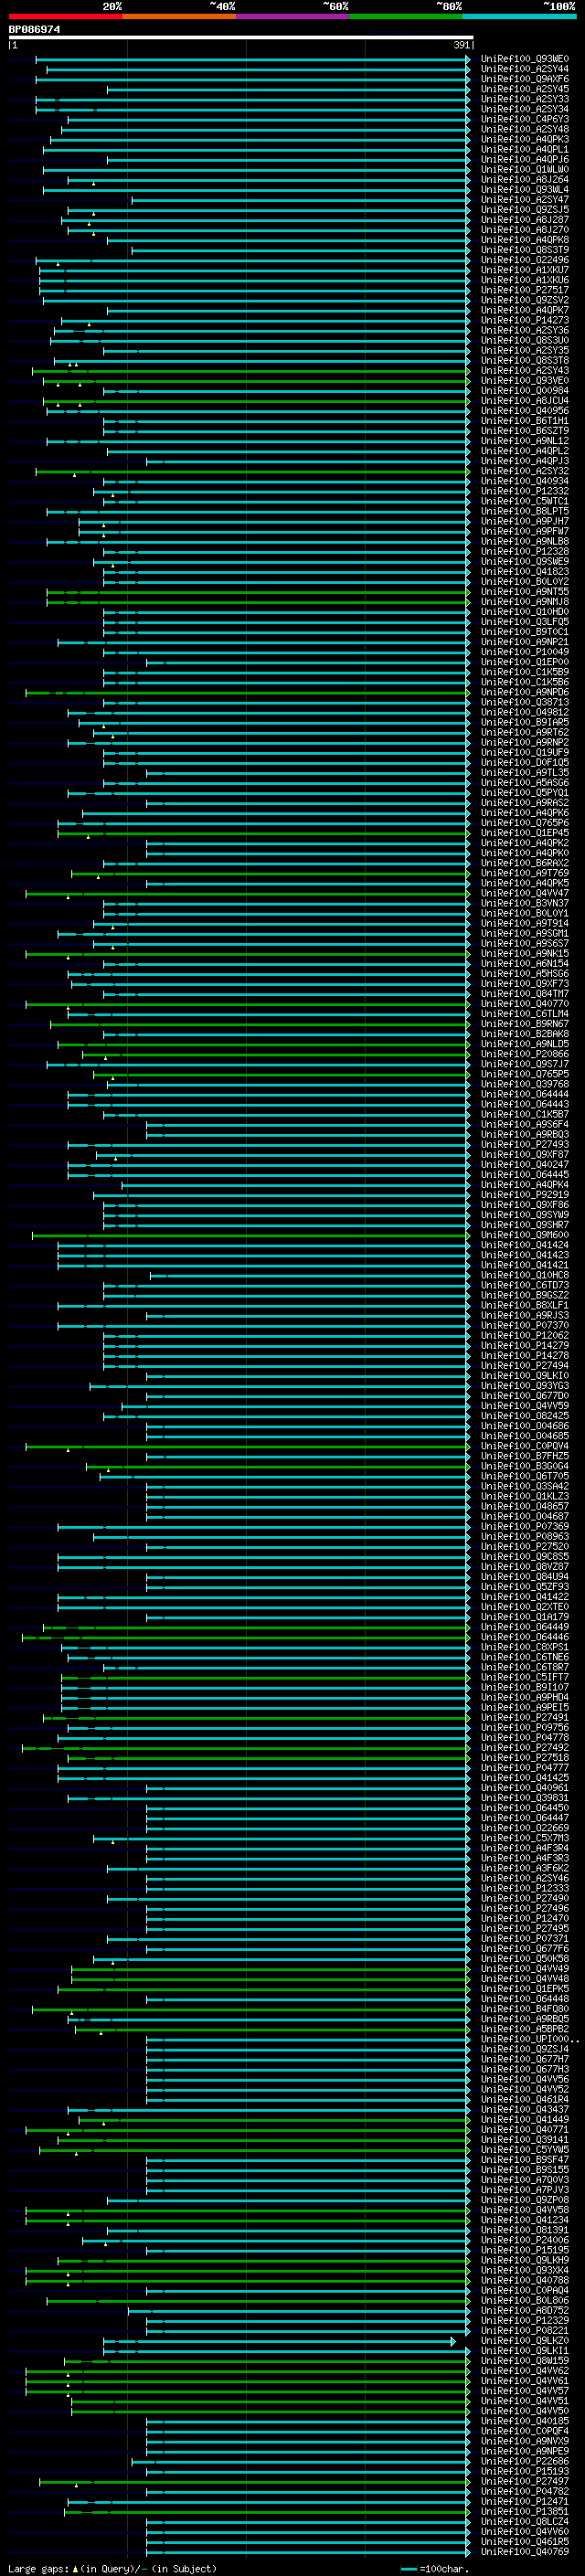Screen dimensions: 585x2576
Task: Select the purple ~60% legend segment
Action: [292, 16]
